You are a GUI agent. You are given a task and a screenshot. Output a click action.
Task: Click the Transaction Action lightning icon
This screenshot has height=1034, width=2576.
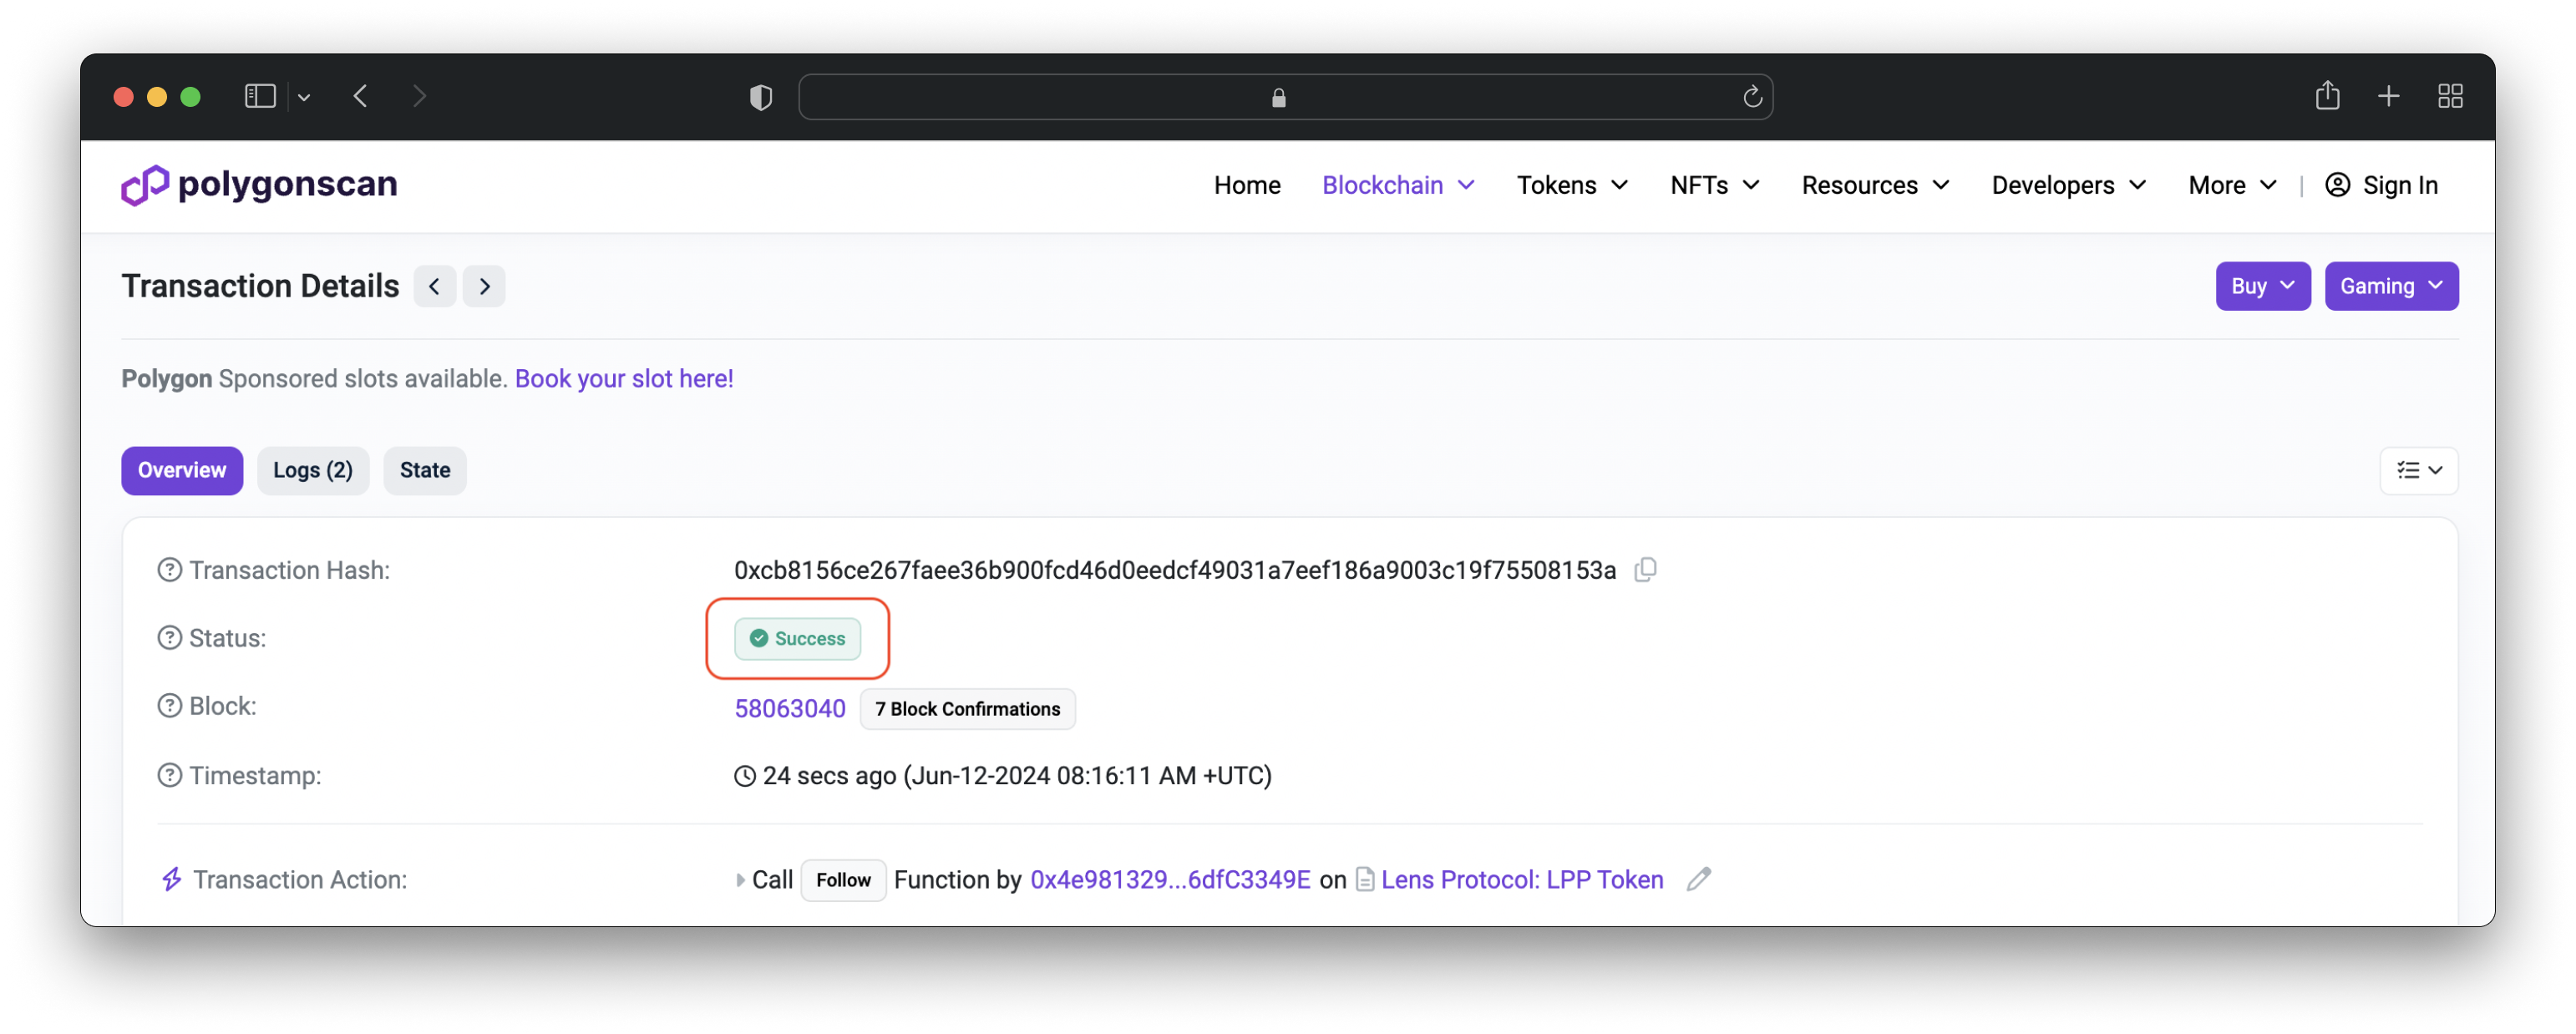coord(172,879)
